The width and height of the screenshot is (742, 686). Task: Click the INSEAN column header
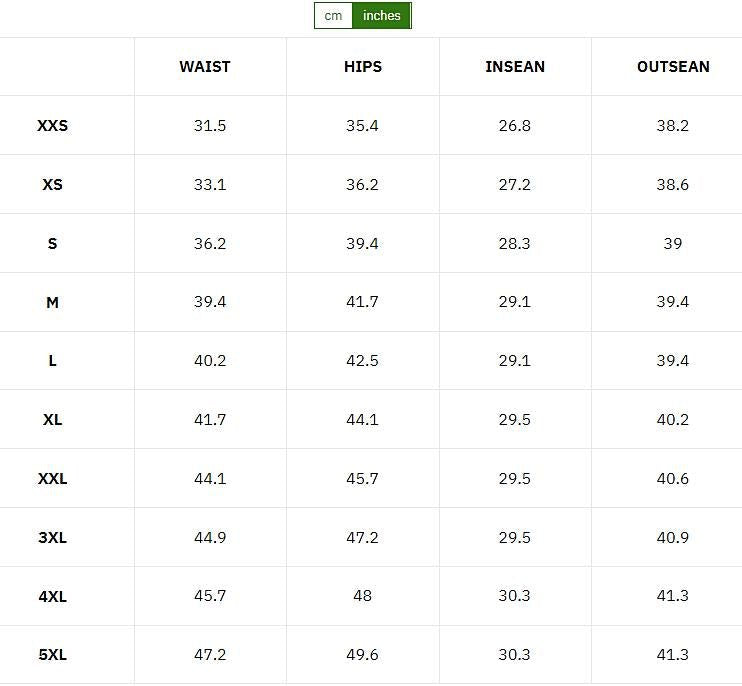515,67
